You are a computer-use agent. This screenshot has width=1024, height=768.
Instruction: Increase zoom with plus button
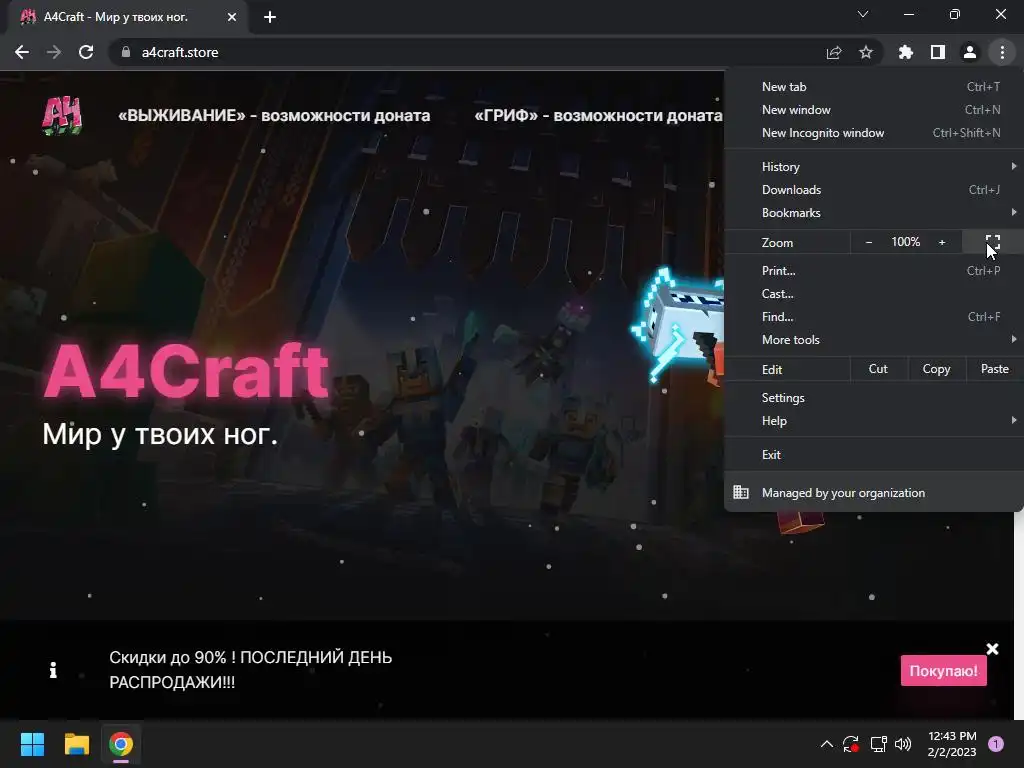point(942,242)
